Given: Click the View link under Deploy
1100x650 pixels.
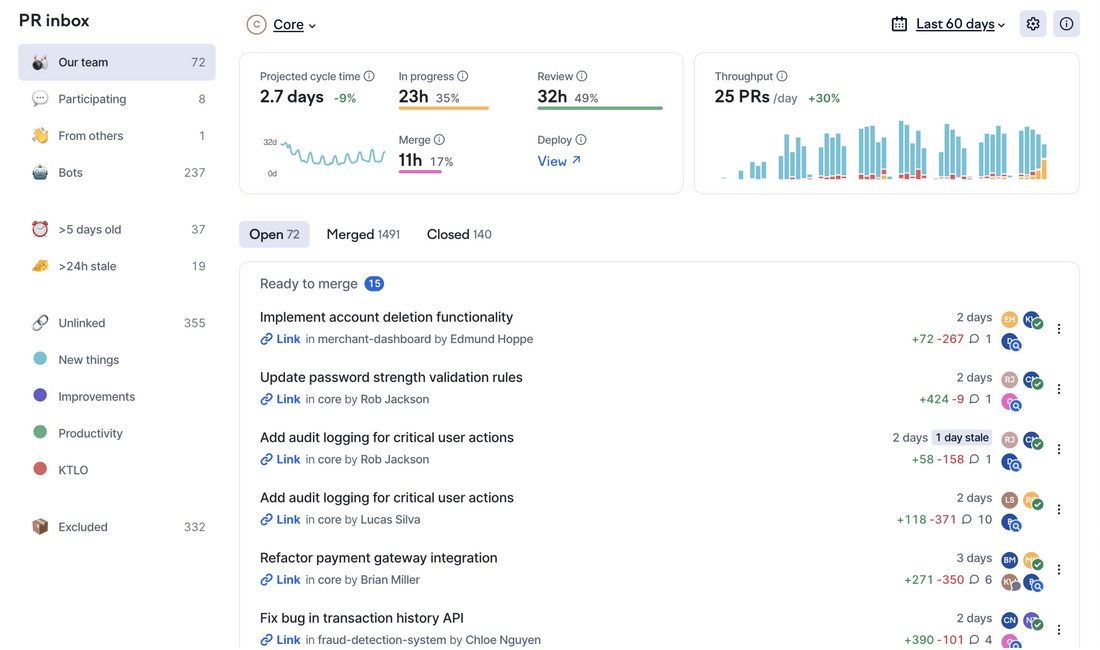Looking at the screenshot, I should pyautogui.click(x=556, y=160).
